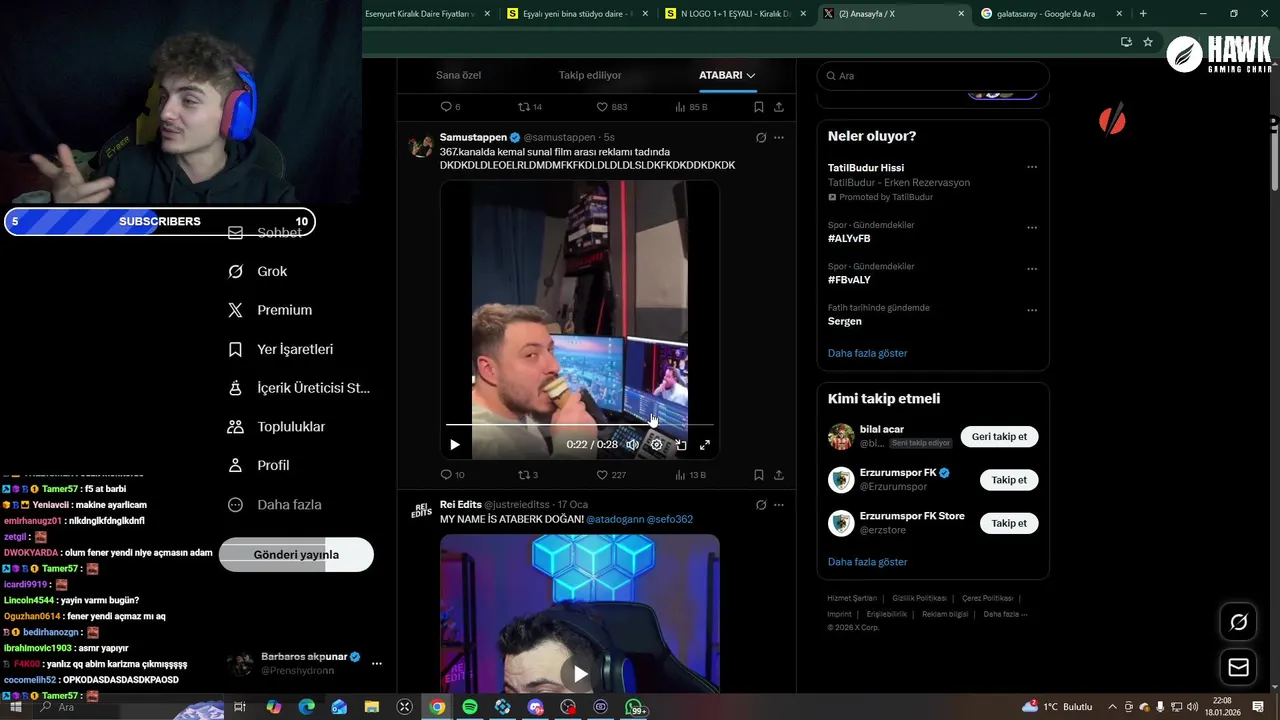Repost the Samustappen post
The image size is (1280, 720).
coord(527,475)
